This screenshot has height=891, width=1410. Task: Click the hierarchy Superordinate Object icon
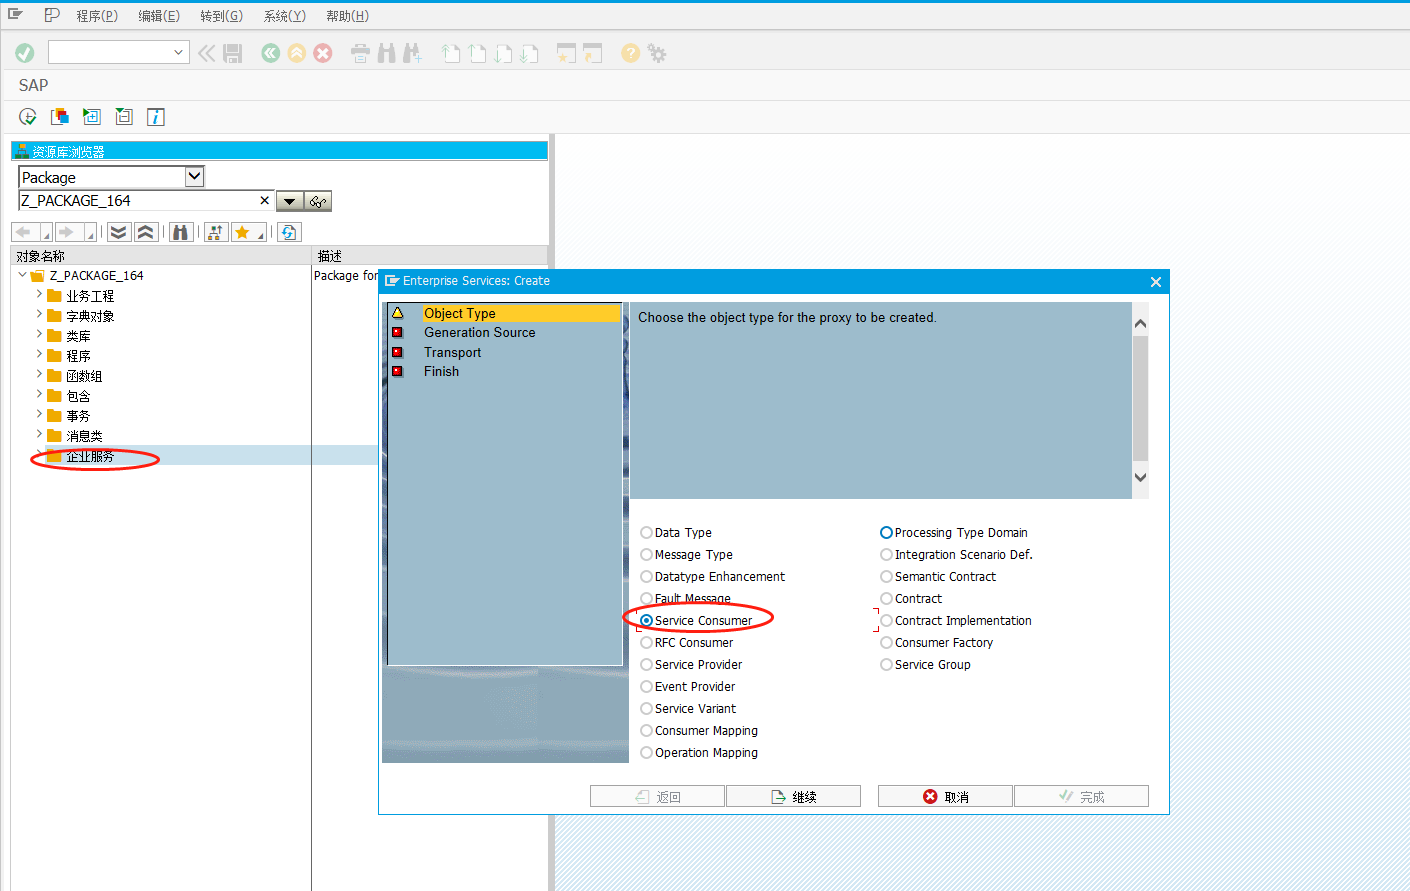[x=215, y=232]
